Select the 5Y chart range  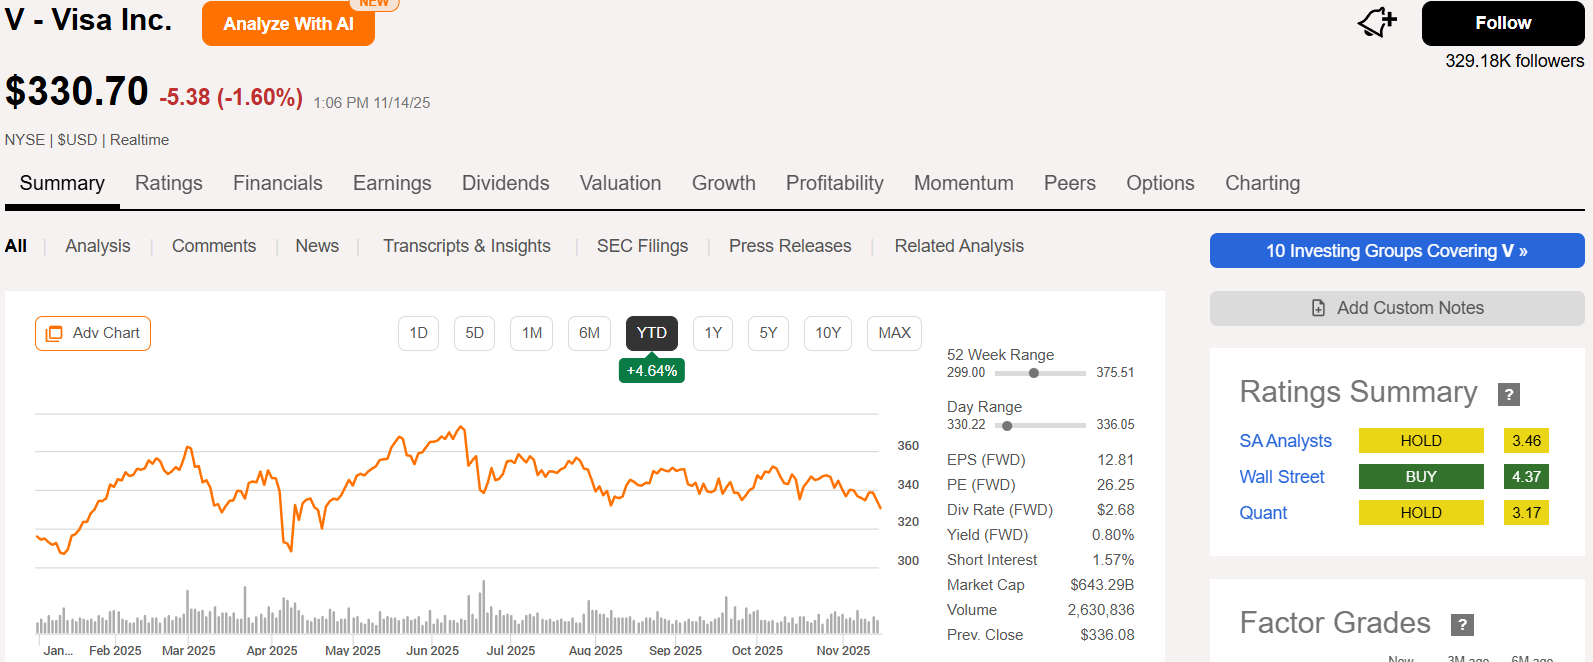[768, 333]
